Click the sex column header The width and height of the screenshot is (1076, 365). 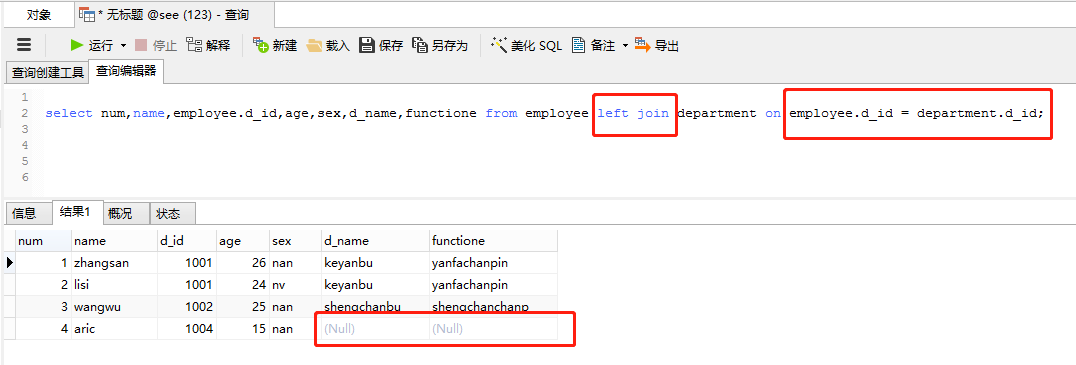(294, 241)
